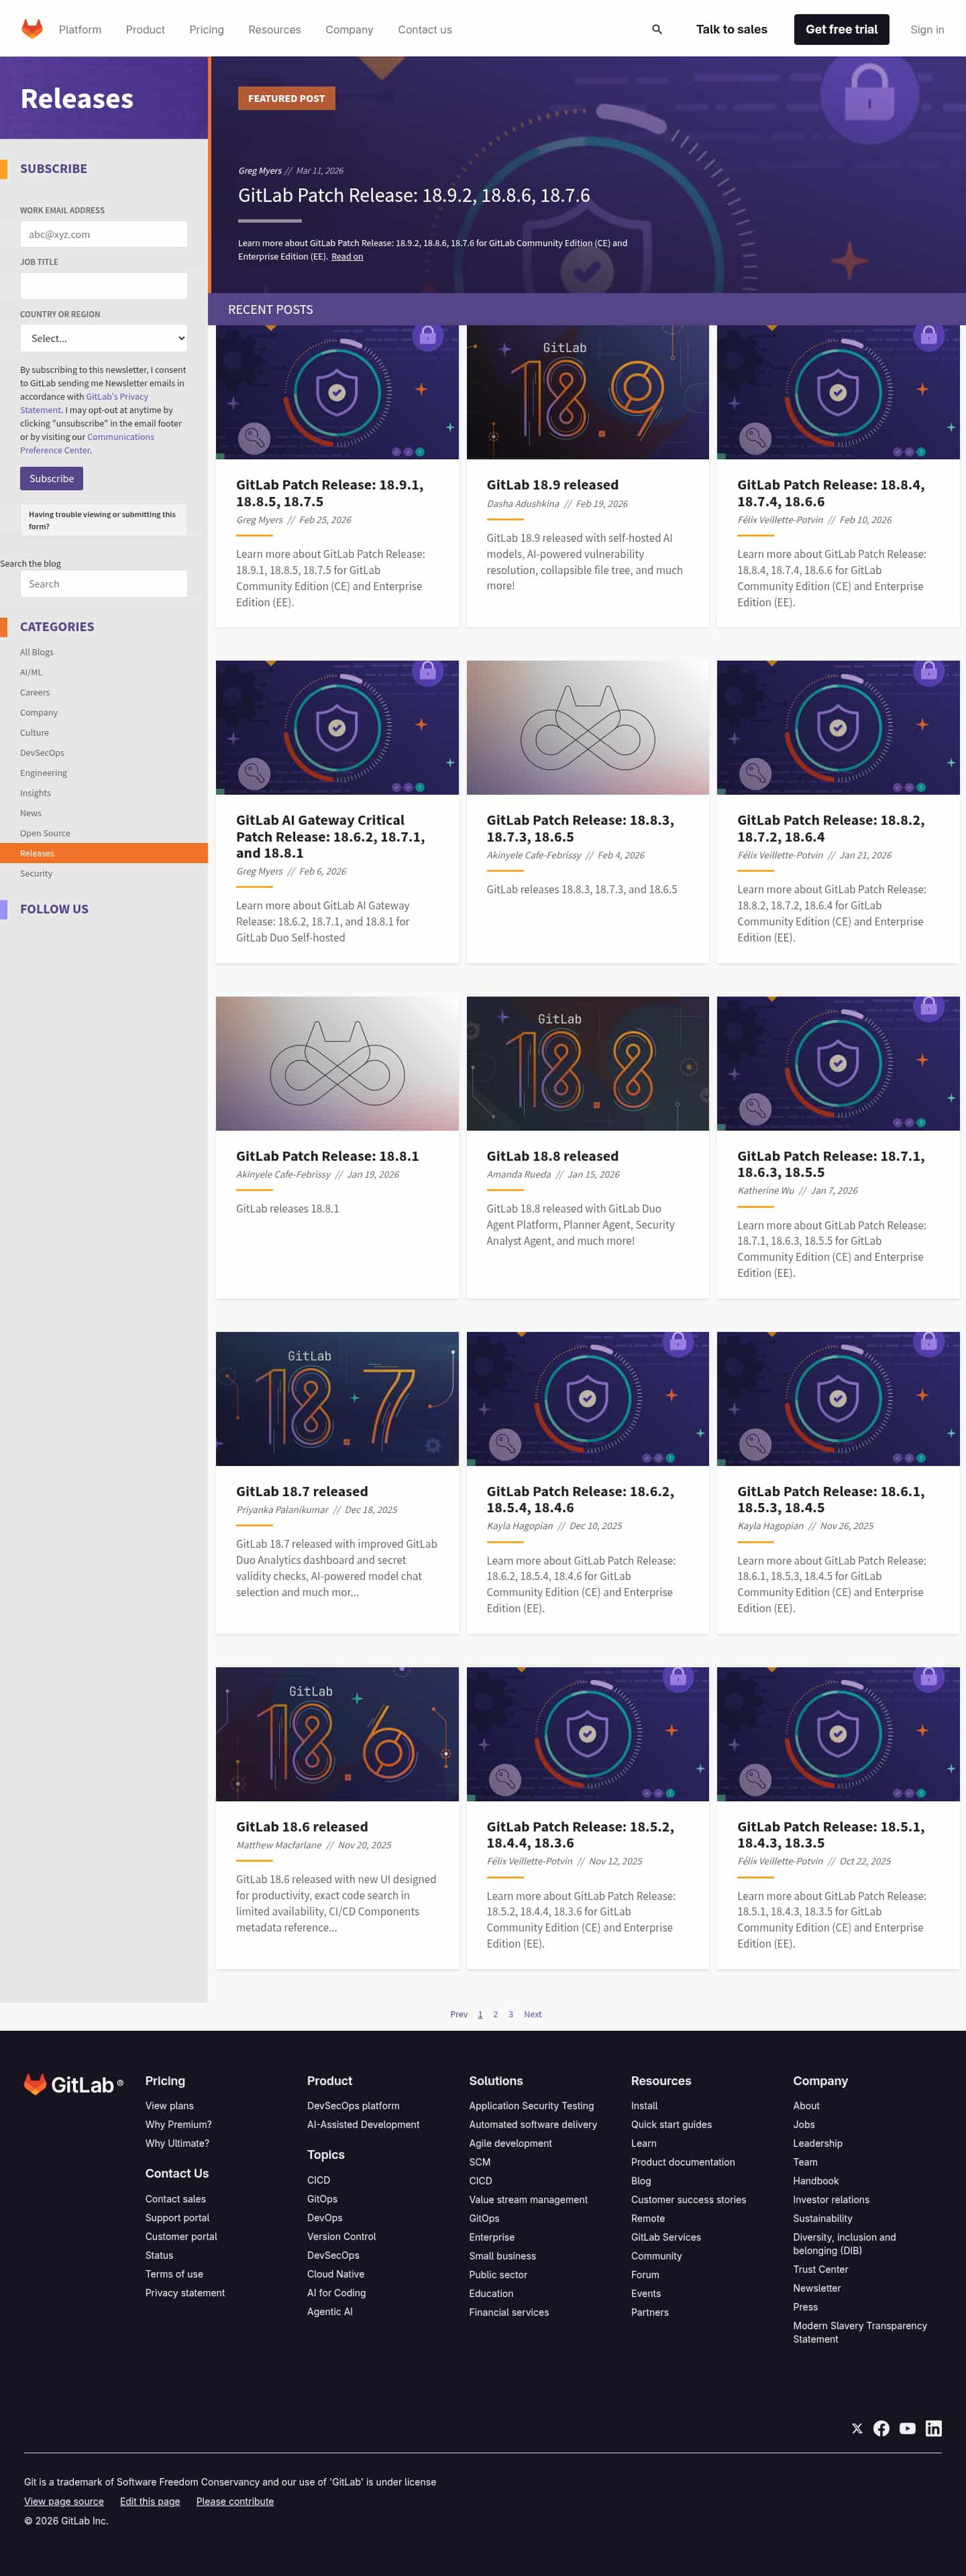966x2576 pixels.
Task: Select the DevSecOps category
Action: click(42, 753)
